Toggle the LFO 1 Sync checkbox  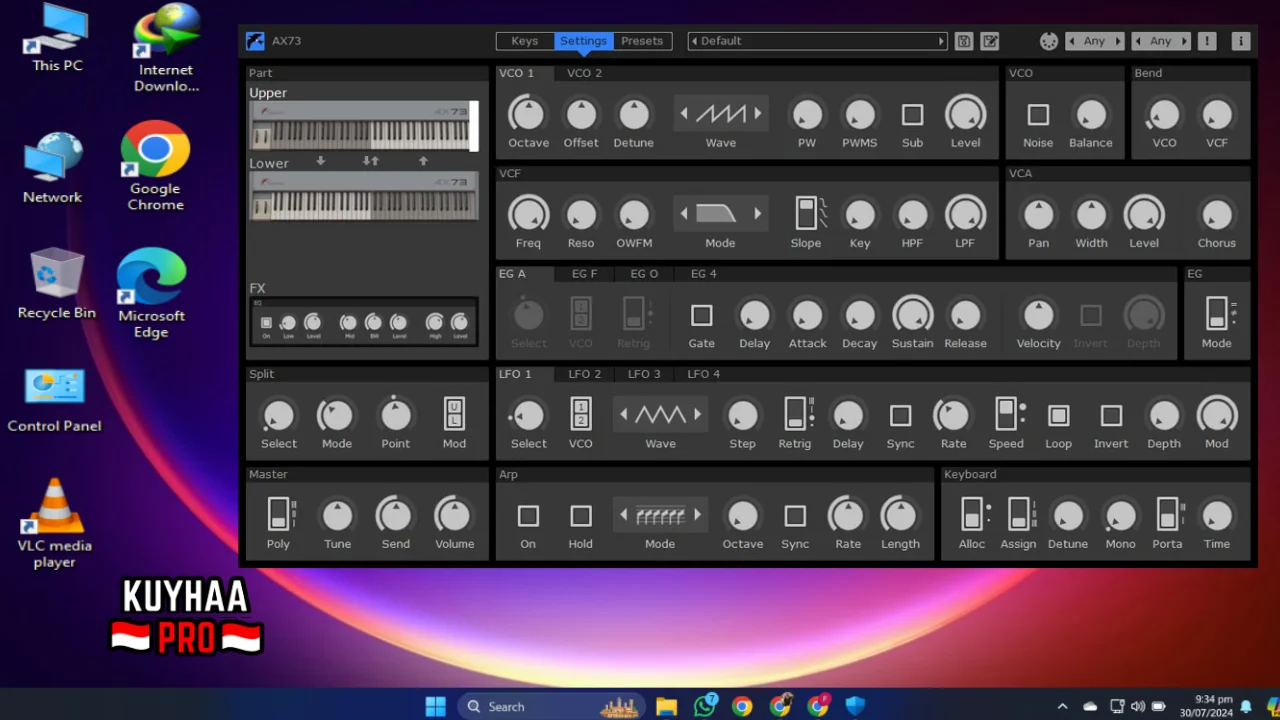[x=900, y=415]
